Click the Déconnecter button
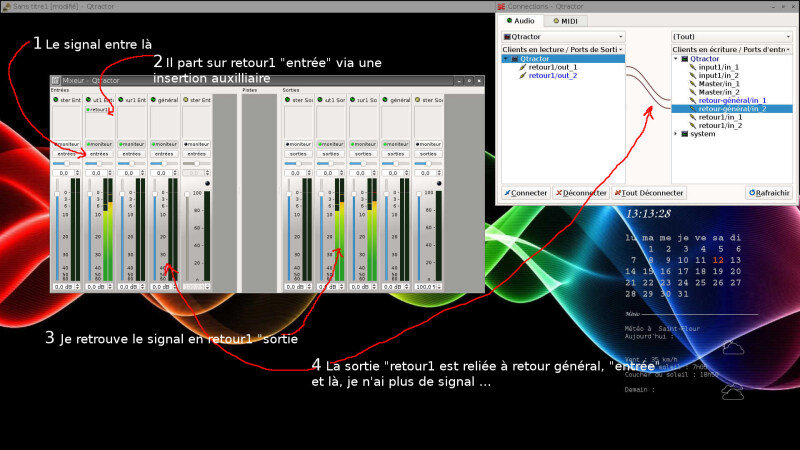The image size is (800, 450). 581,193
